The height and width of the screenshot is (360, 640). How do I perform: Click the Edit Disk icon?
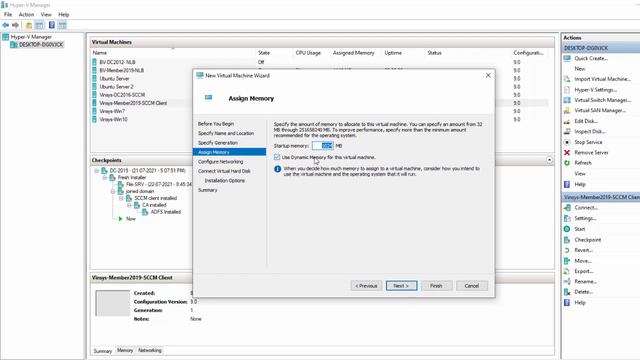coord(567,121)
